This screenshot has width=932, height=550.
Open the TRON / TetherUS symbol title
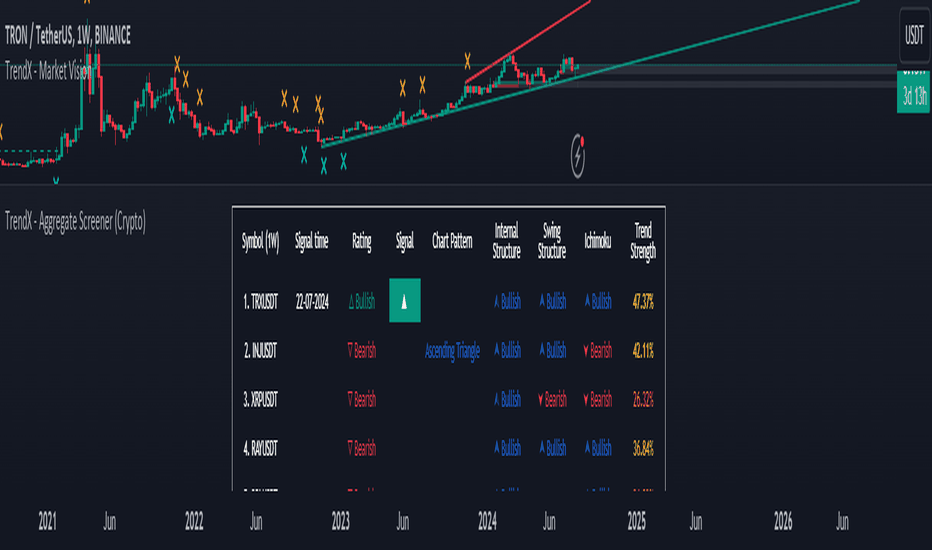coord(68,36)
